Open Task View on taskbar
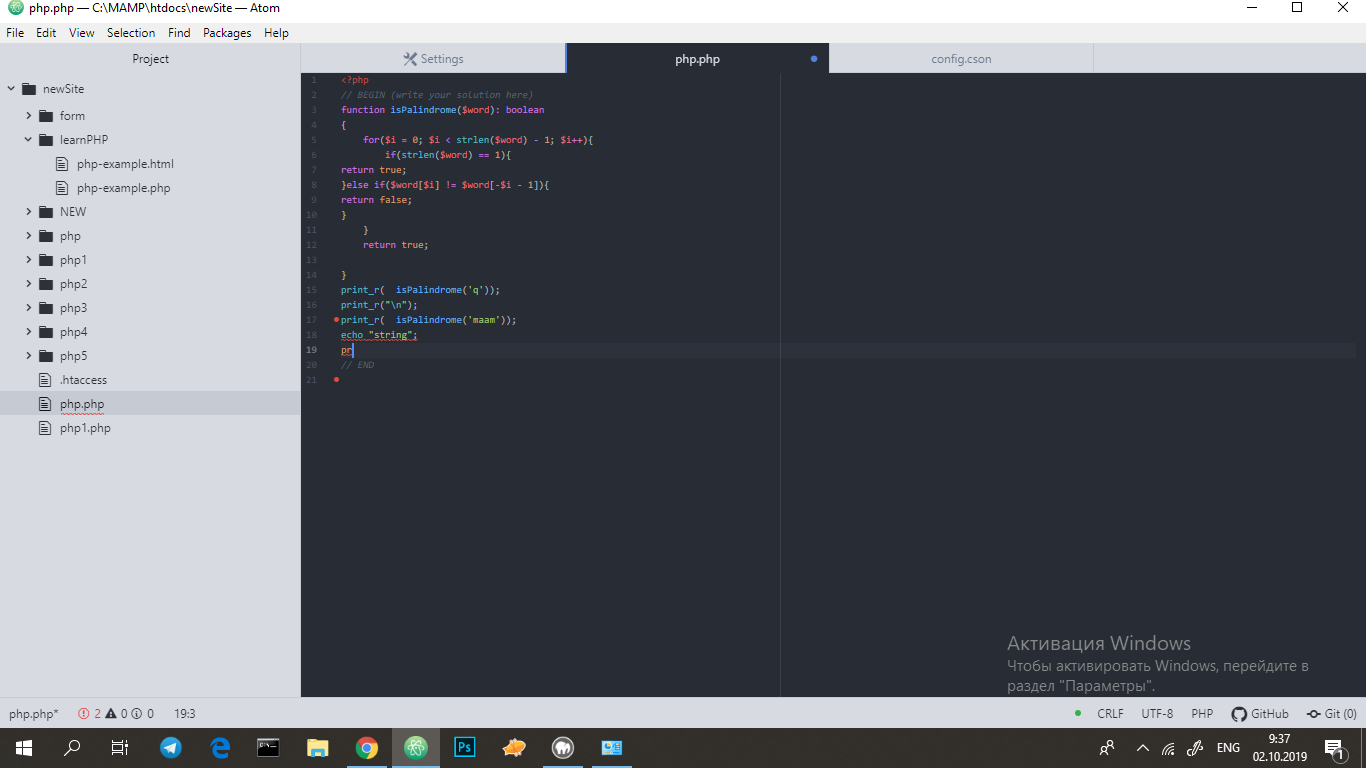 pyautogui.click(x=120, y=748)
